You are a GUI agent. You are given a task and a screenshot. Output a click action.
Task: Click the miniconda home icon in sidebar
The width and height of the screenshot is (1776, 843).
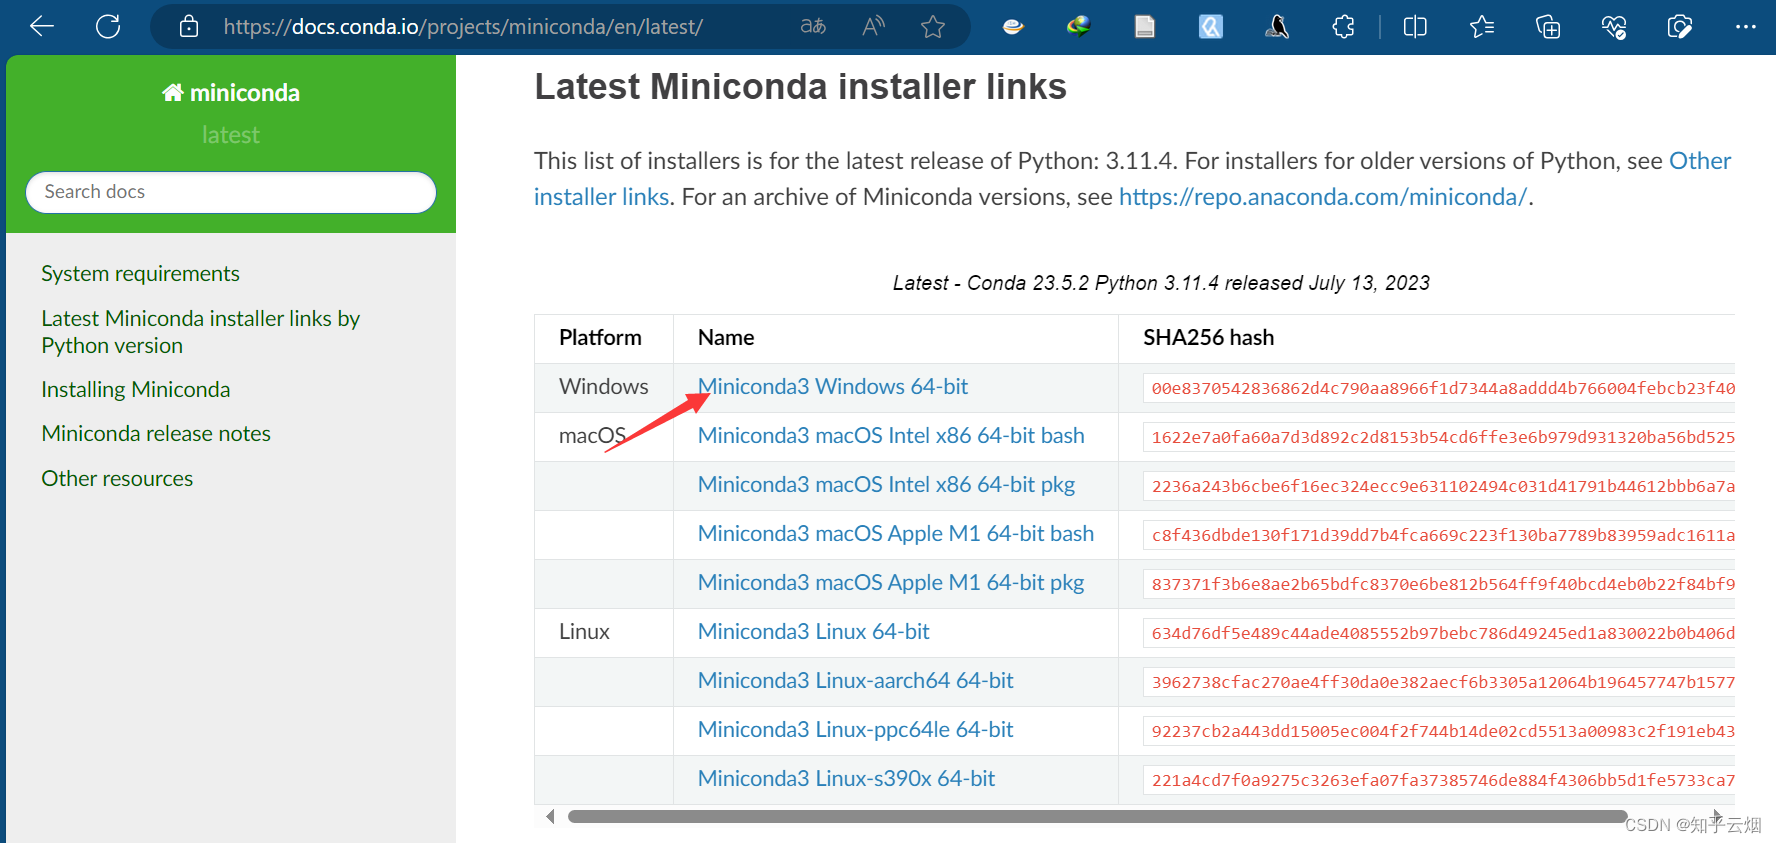pyautogui.click(x=173, y=92)
